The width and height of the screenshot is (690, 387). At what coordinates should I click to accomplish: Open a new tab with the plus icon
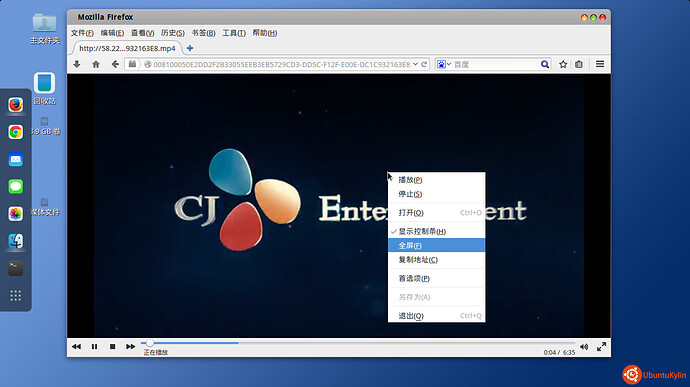pyautogui.click(x=190, y=48)
